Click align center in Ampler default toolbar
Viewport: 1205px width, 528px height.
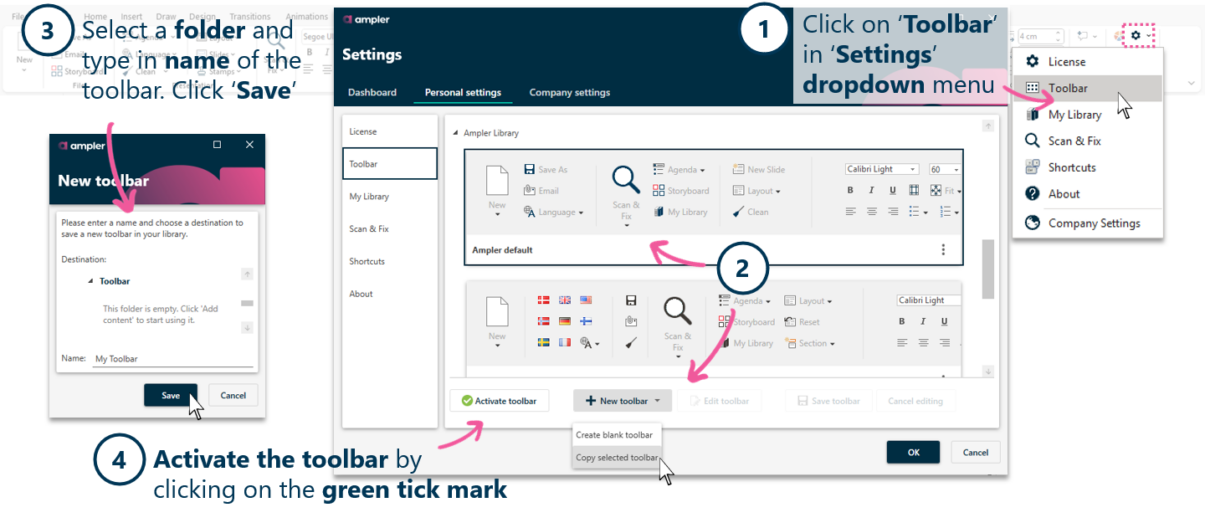coord(872,212)
